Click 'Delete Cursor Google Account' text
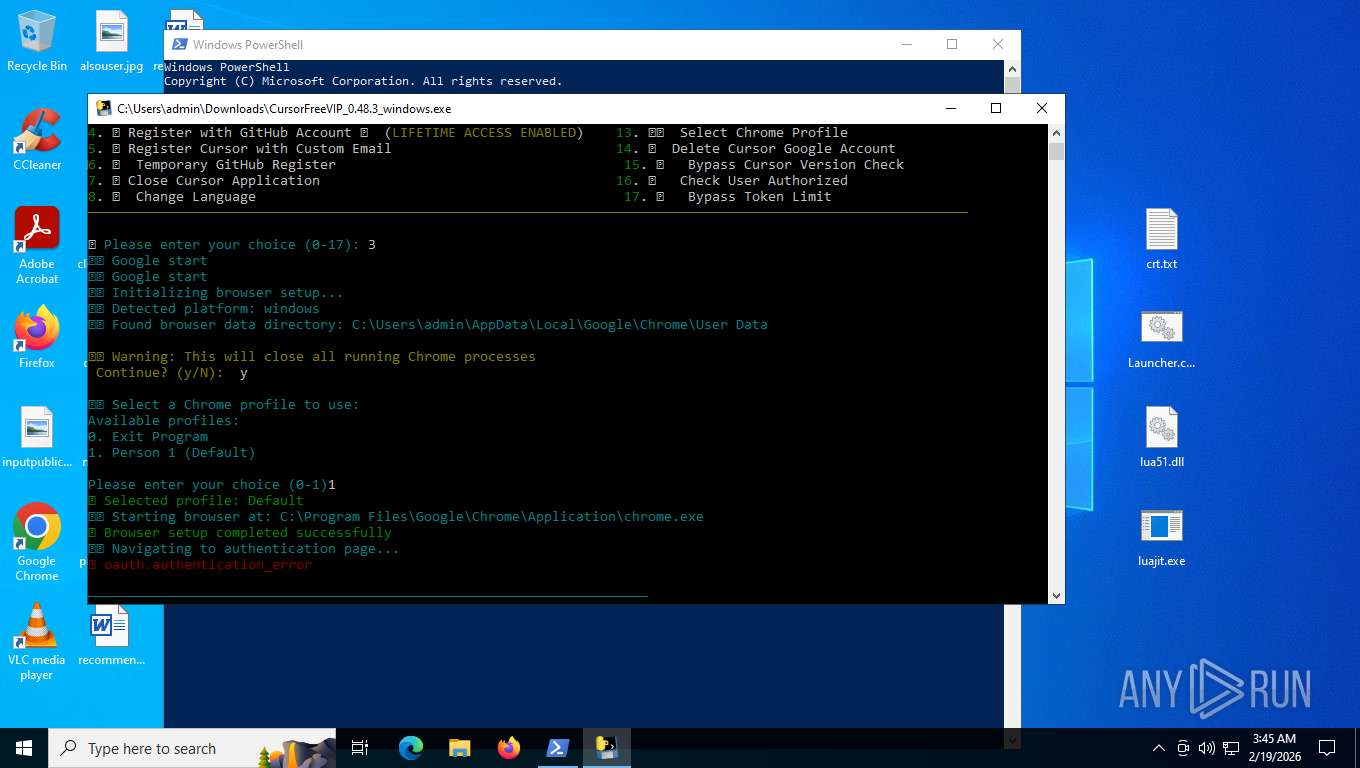Viewport: 1360px width, 768px height. point(784,149)
